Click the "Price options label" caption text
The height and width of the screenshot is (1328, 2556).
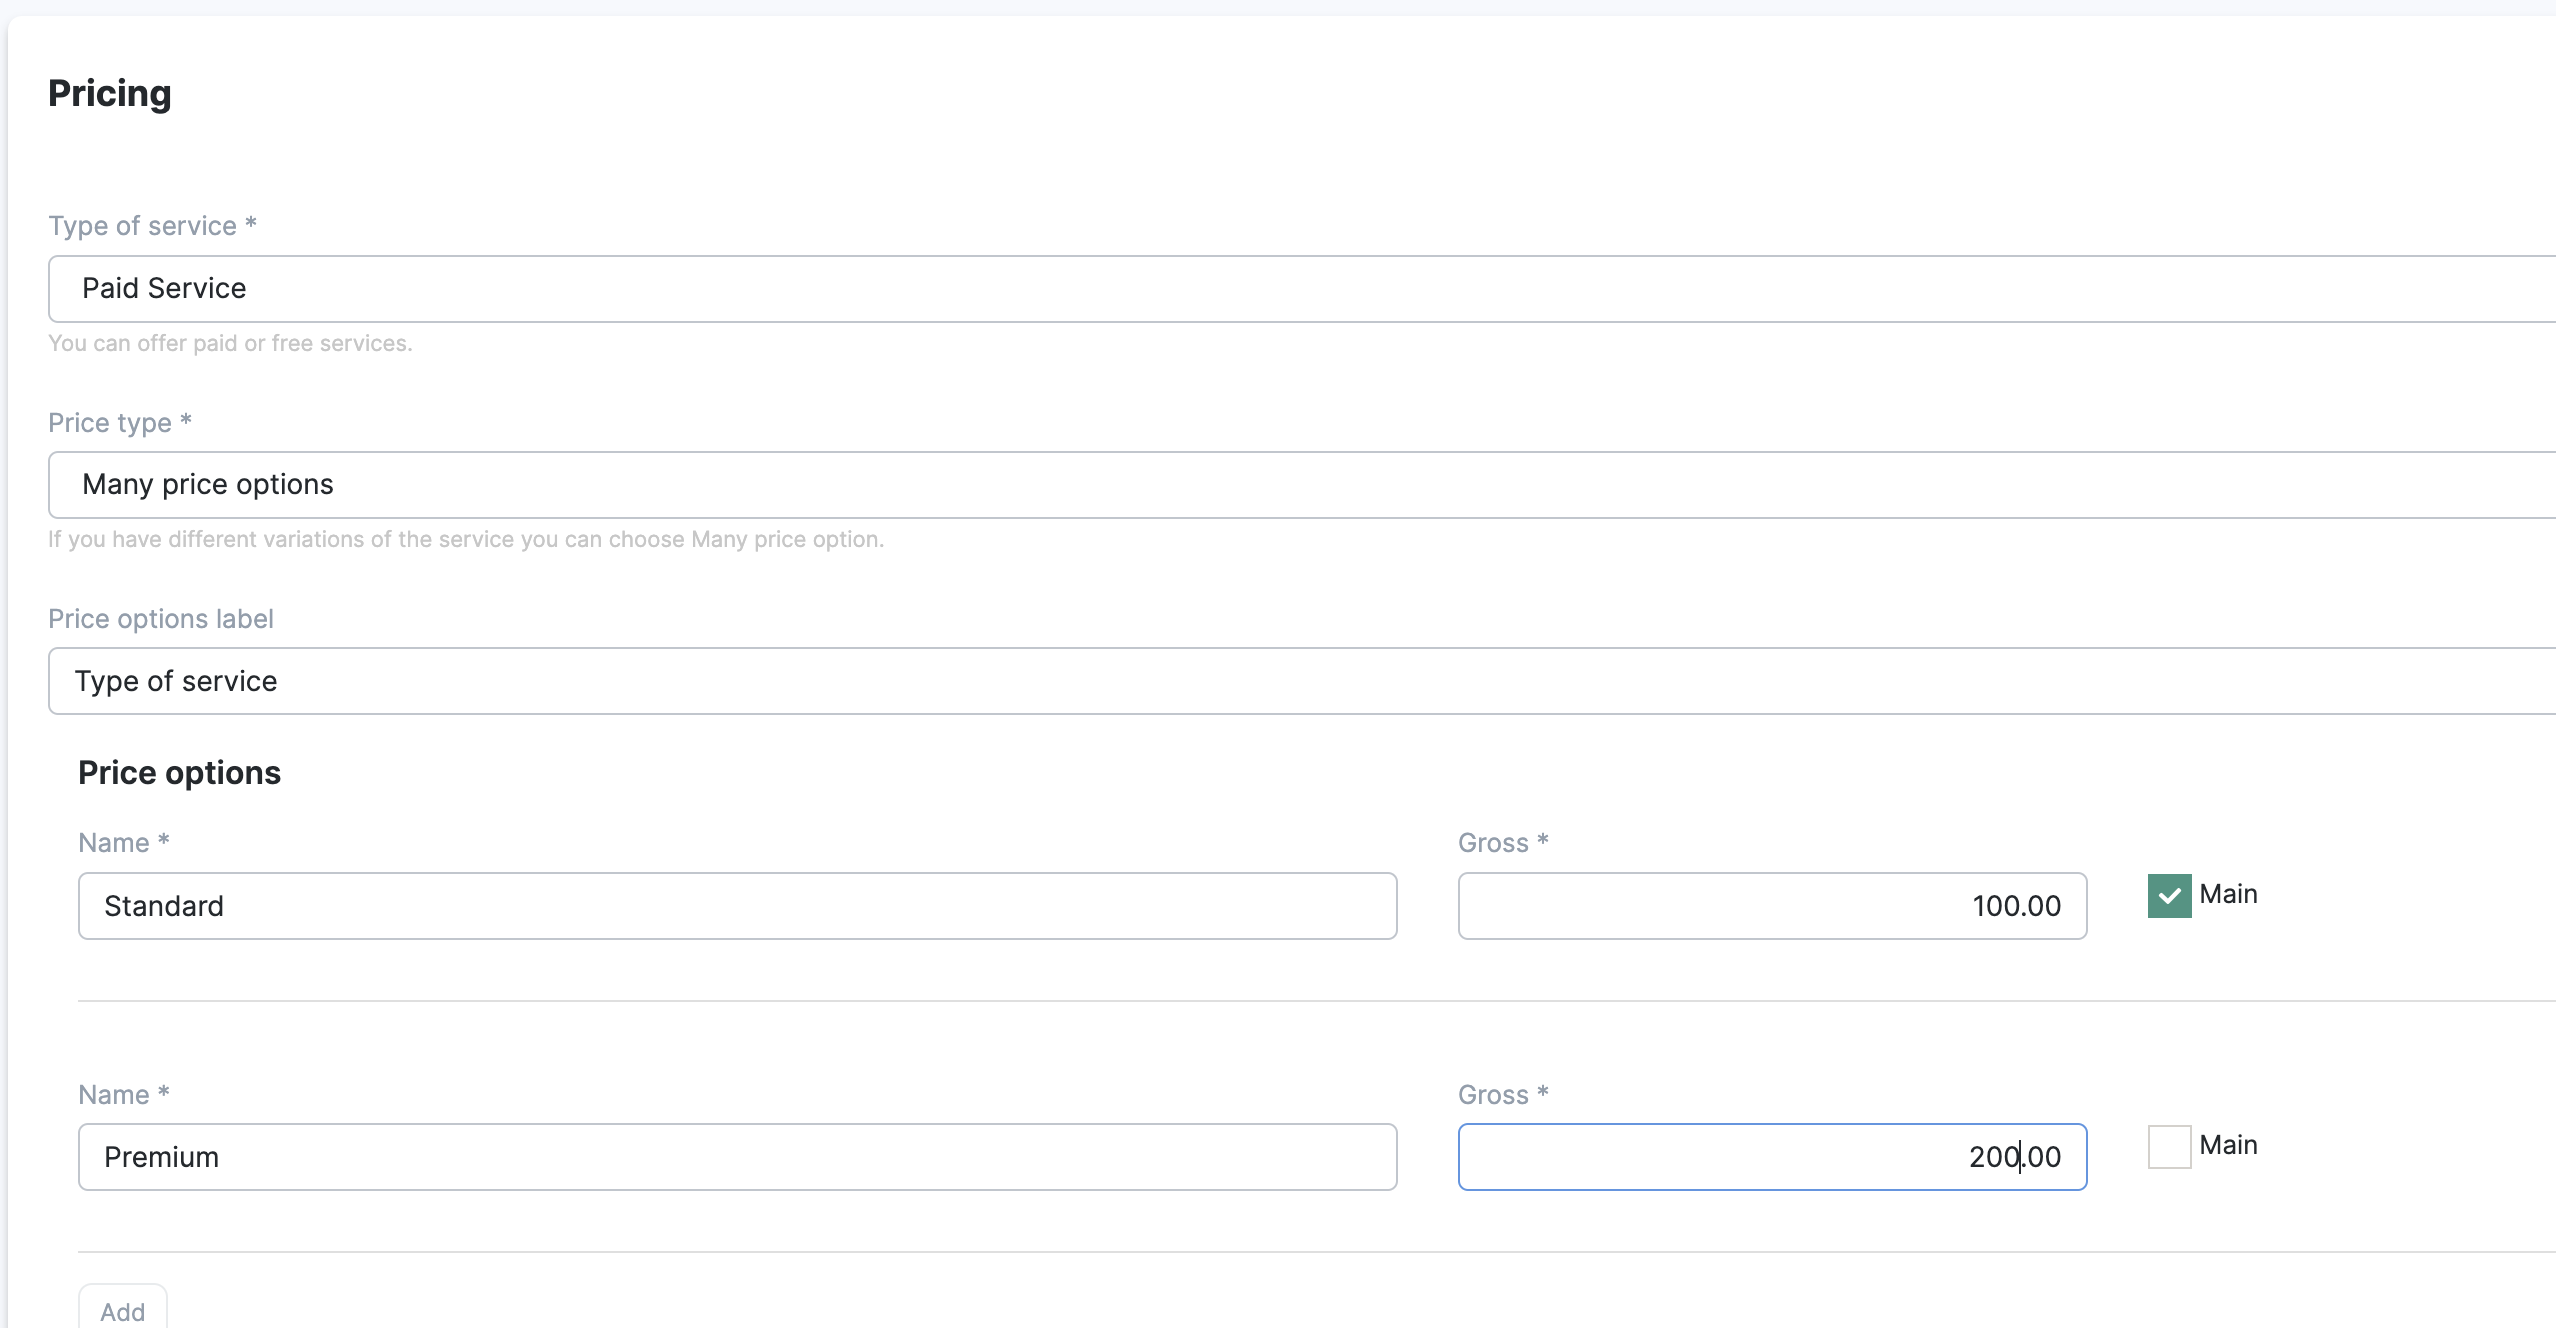click(x=160, y=619)
